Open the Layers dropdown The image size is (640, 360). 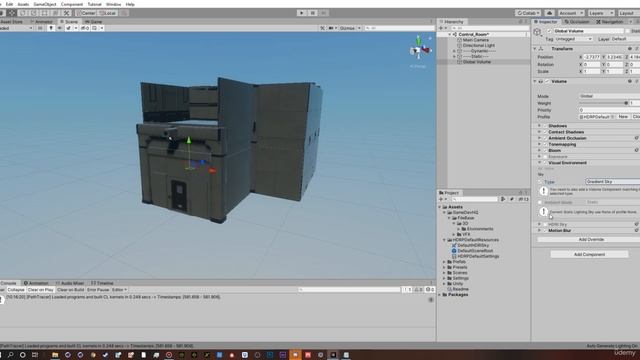click(x=601, y=13)
